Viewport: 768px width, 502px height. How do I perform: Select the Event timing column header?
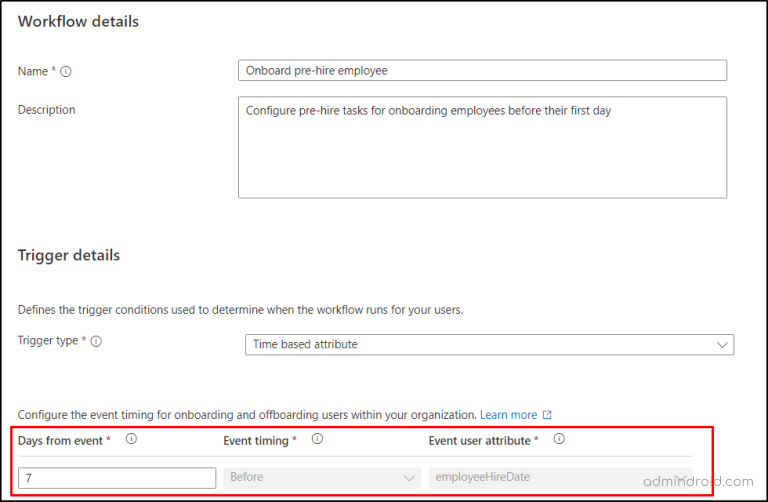256,440
